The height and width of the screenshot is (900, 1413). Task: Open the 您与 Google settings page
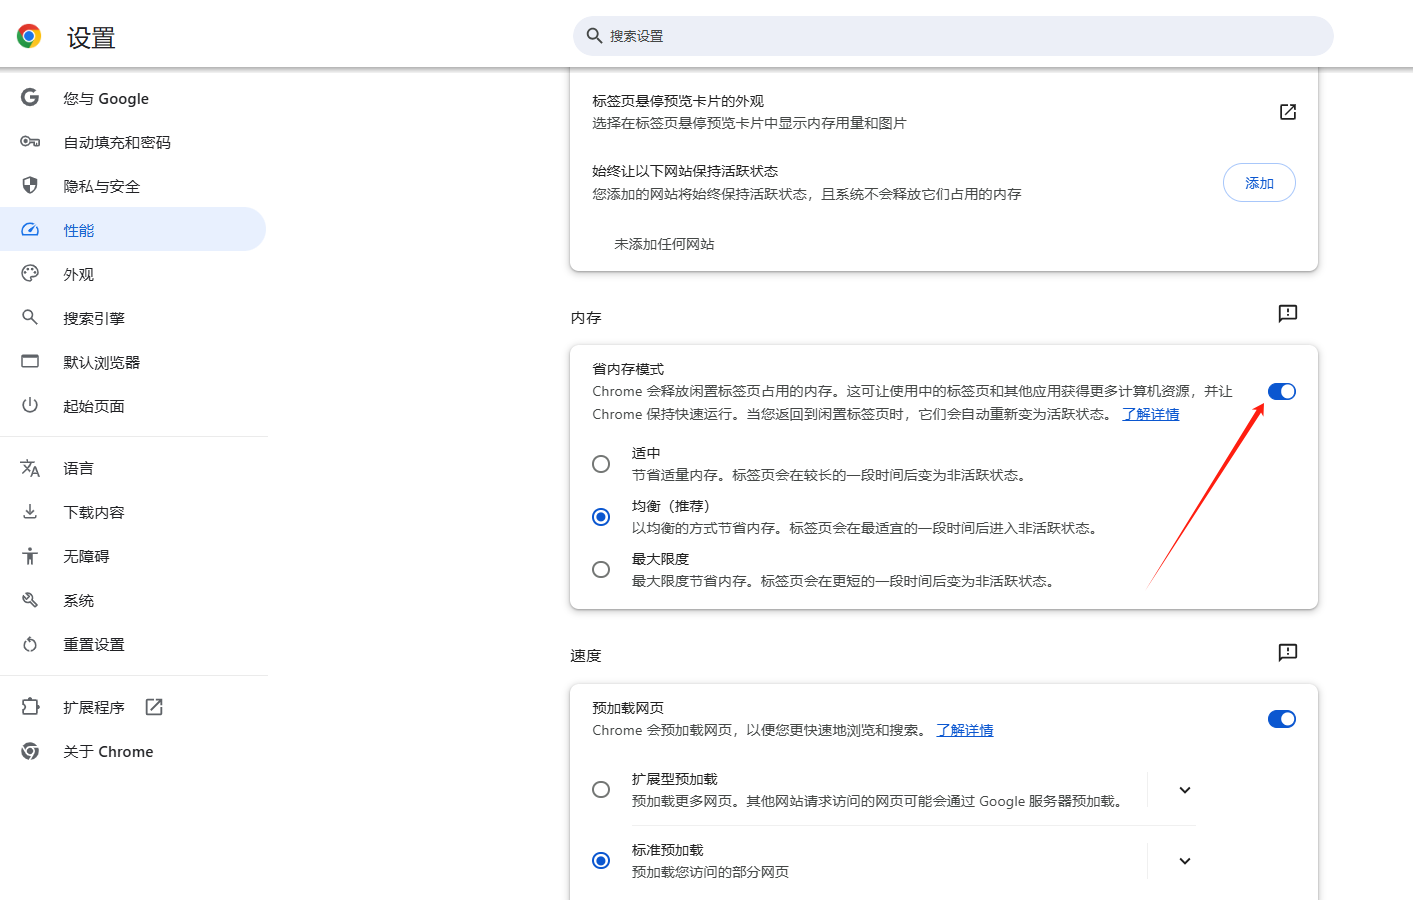pos(133,98)
